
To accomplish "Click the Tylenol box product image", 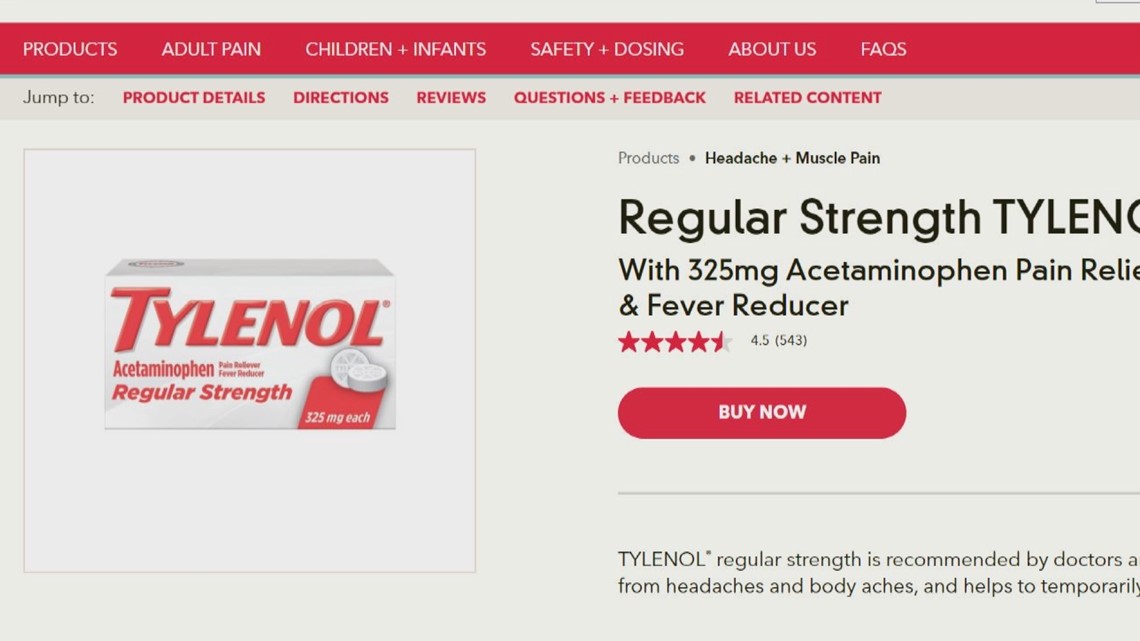I will click(250, 343).
